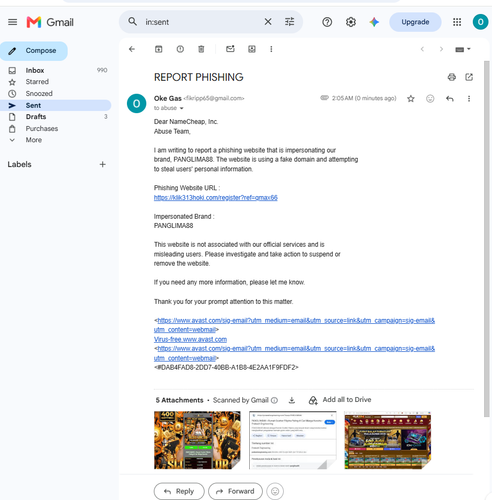Click the REPORT PHISHING subject line
Image resolution: width=492 pixels, height=500 pixels.
point(199,77)
